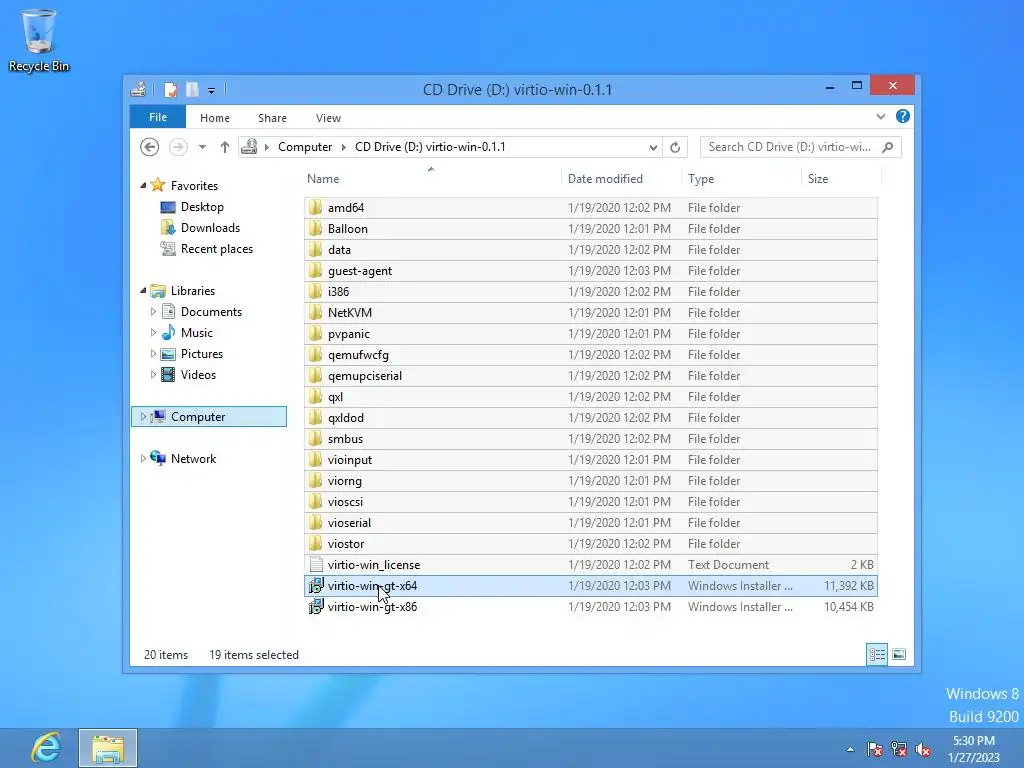The width and height of the screenshot is (1024, 768).
Task: Expand the Network tree node
Action: pos(143,458)
